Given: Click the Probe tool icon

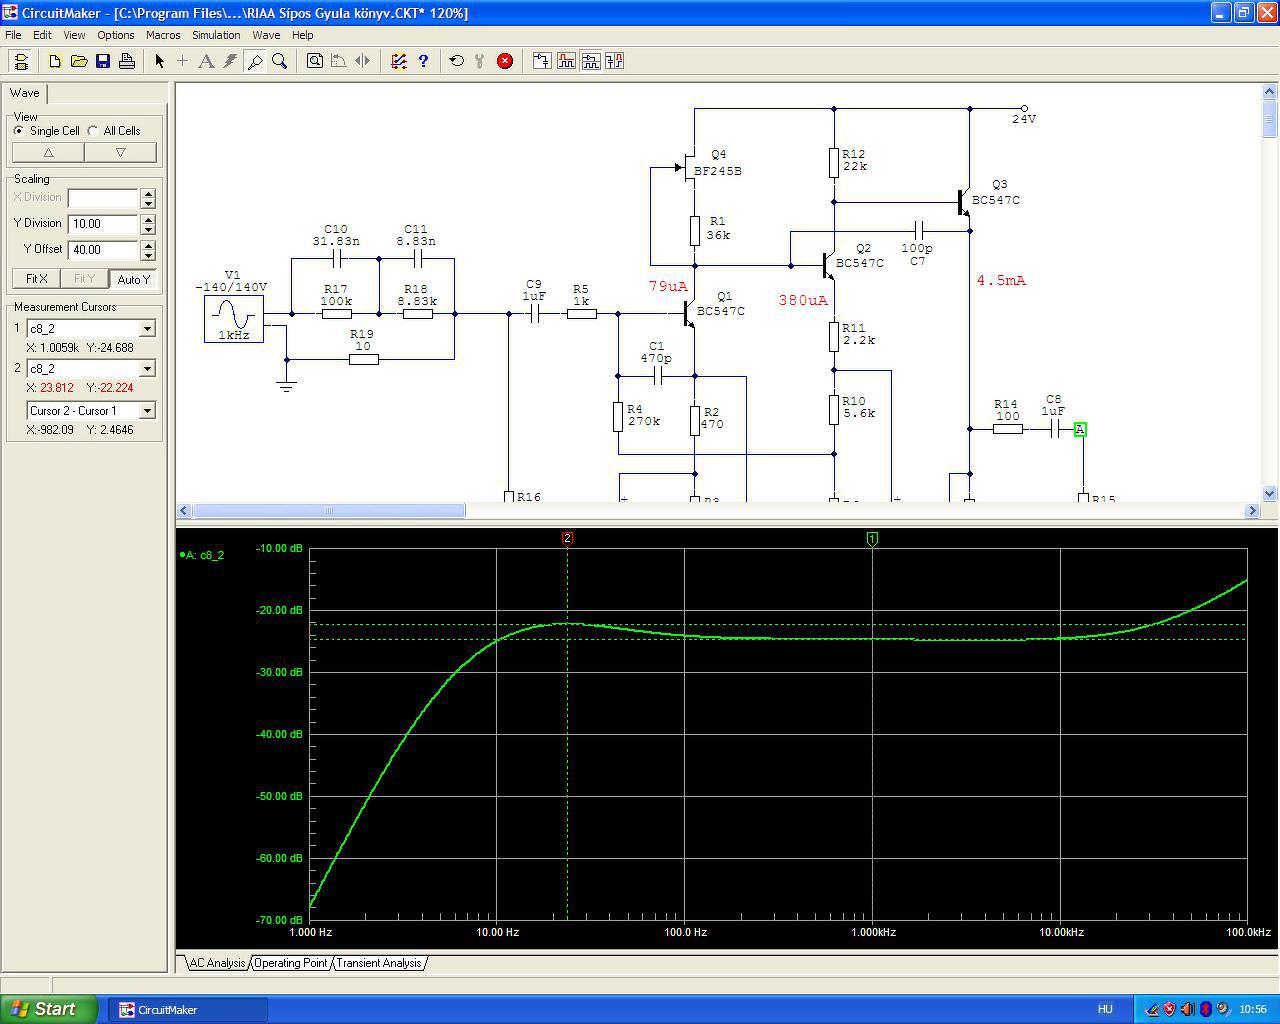Looking at the screenshot, I should (255, 61).
